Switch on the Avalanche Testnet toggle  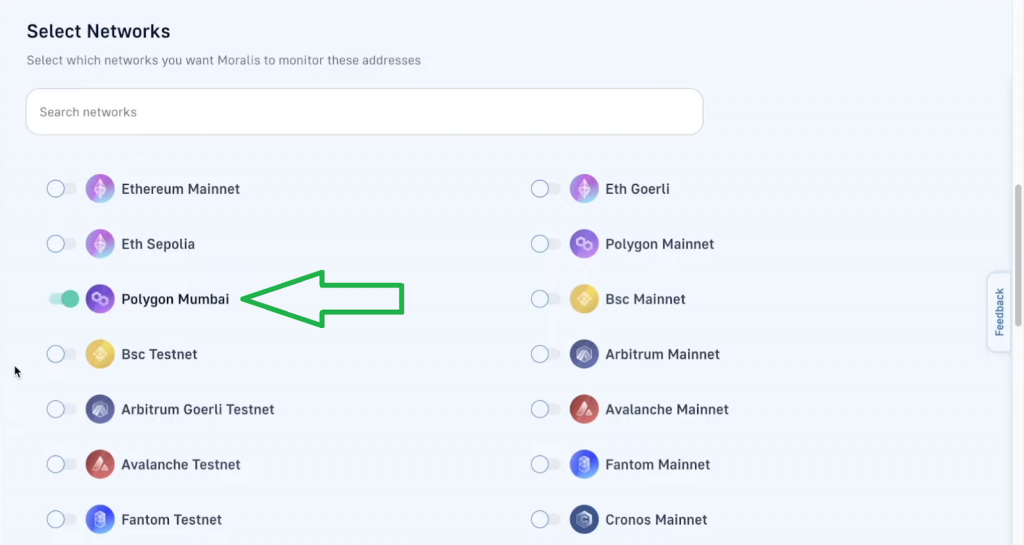tap(61, 464)
